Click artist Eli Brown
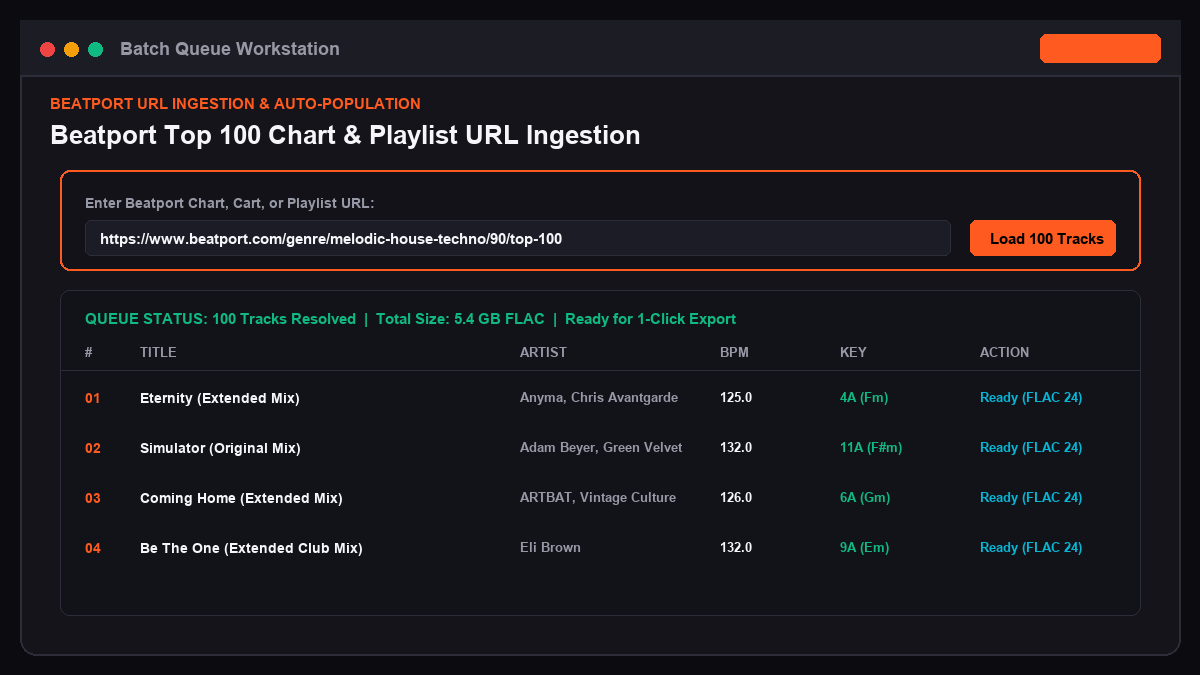This screenshot has width=1200, height=675. tap(550, 547)
